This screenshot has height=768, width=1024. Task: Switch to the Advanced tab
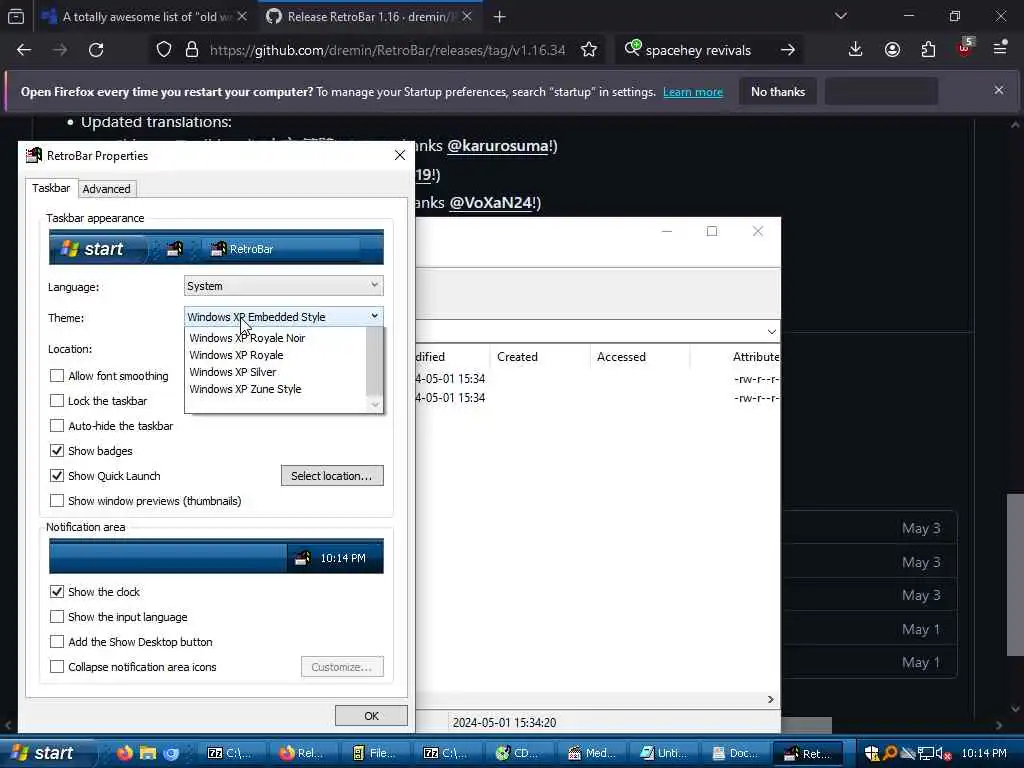point(106,189)
